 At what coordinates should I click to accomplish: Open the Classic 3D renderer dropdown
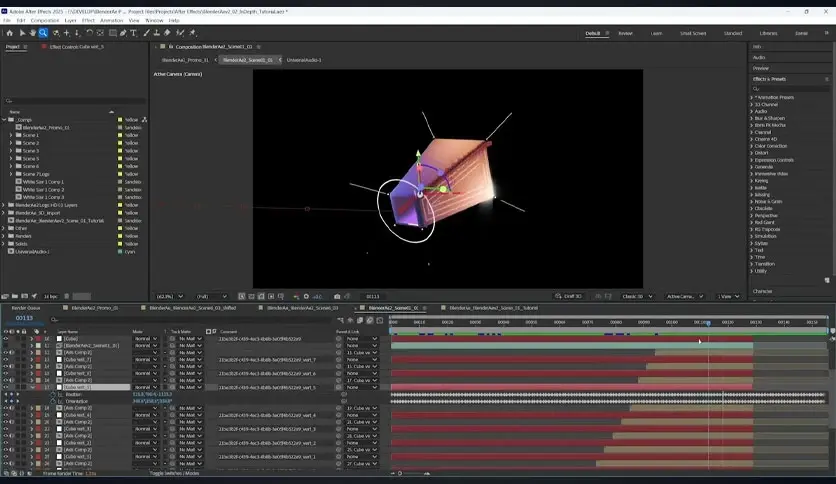[637, 296]
